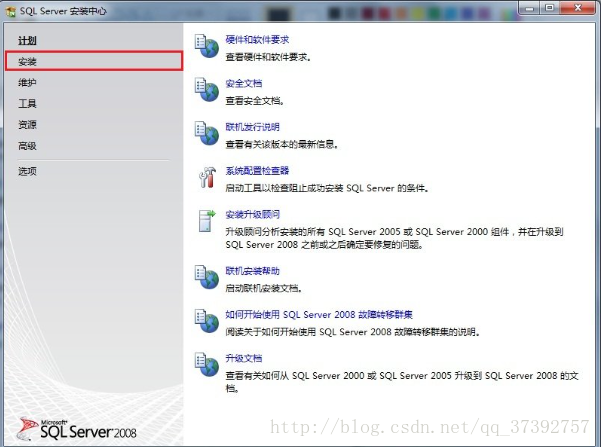Minimize the SQL Server 安装中心 window
The image size is (601, 447).
(x=530, y=8)
